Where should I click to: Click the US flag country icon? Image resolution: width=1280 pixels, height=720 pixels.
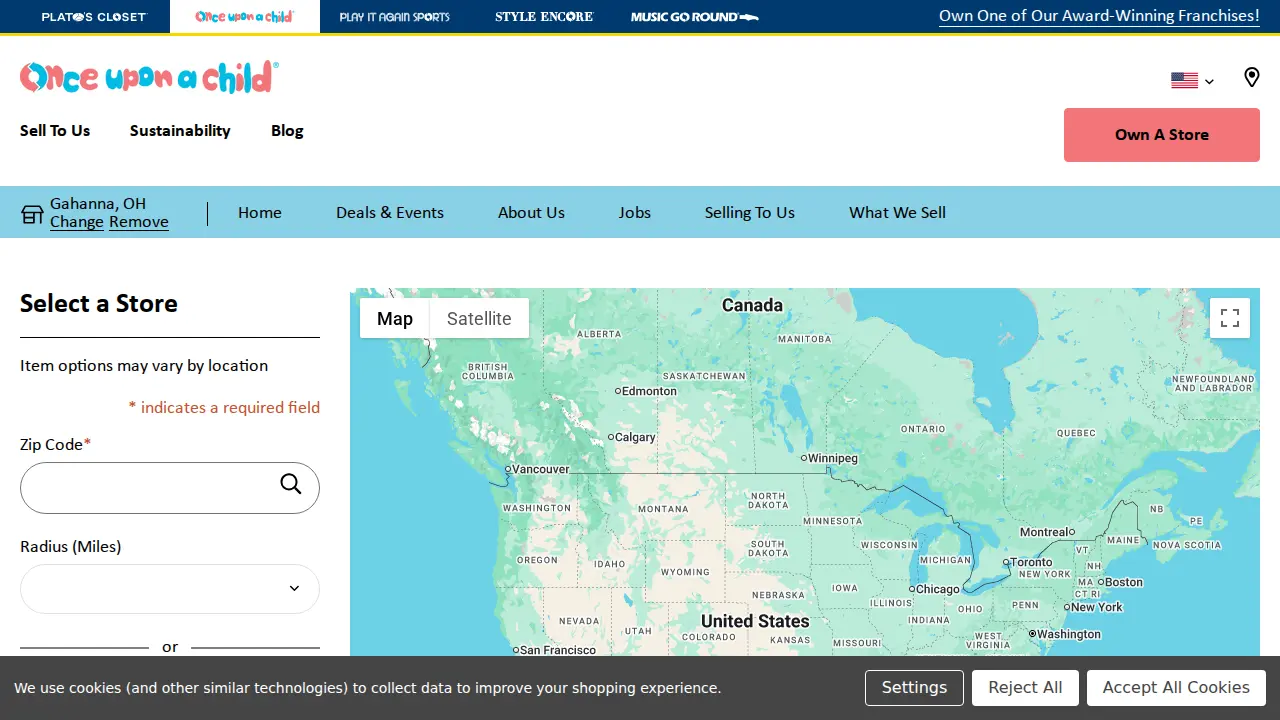[1184, 81]
